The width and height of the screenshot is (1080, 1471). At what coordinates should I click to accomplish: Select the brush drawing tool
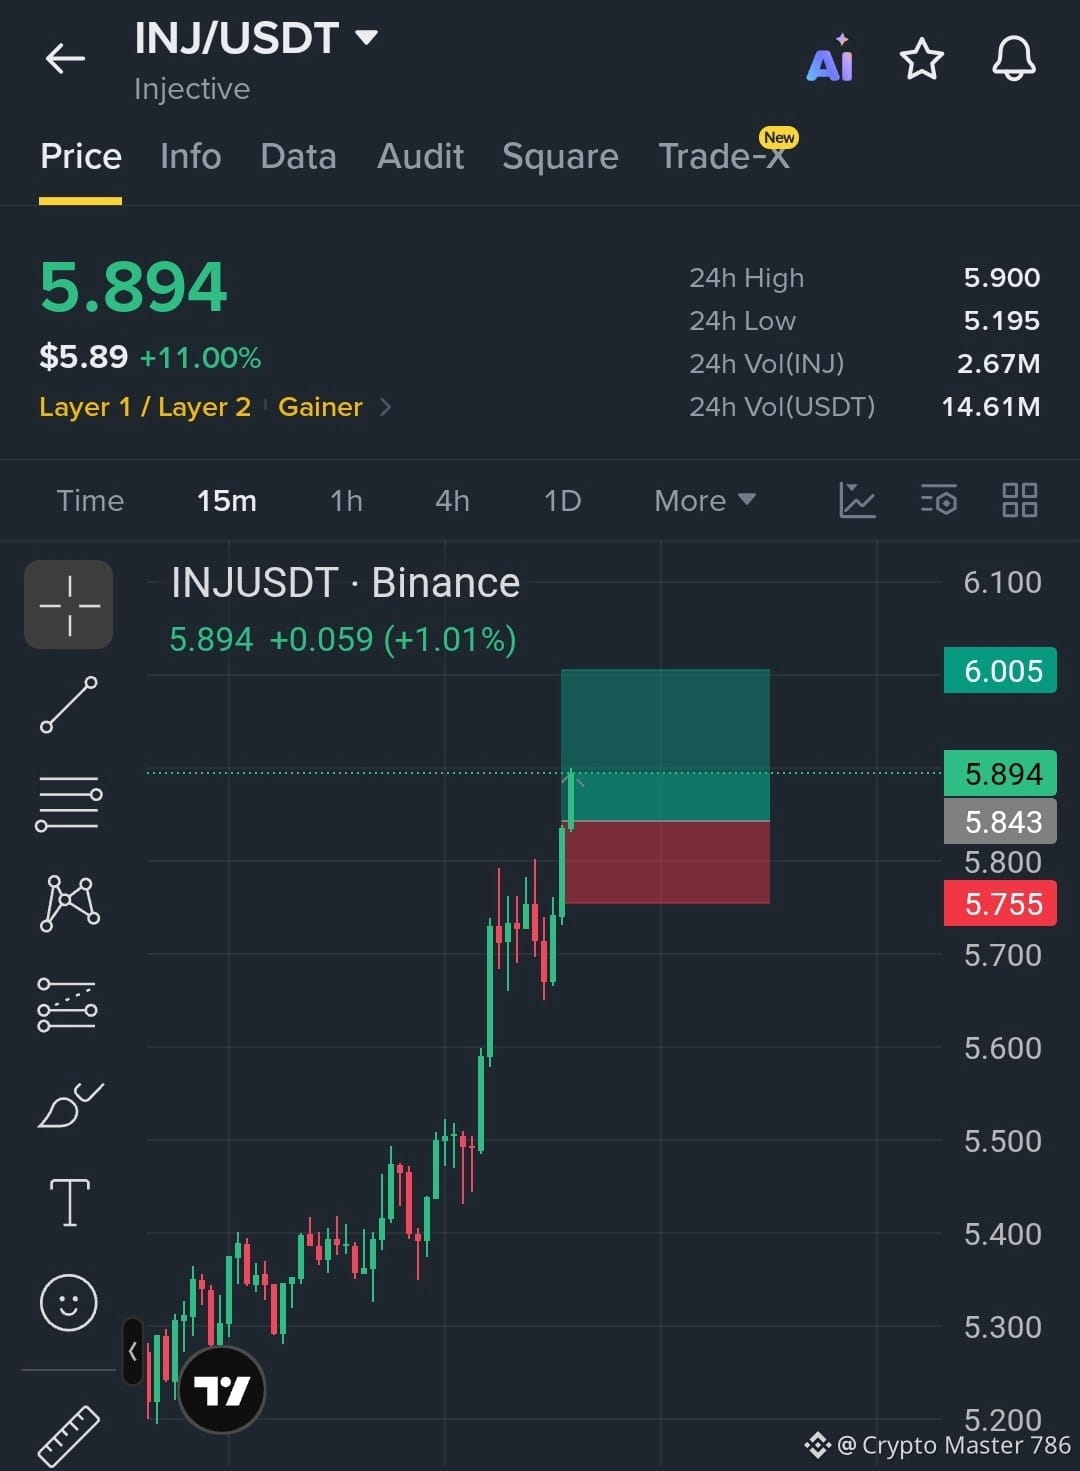click(70, 1104)
